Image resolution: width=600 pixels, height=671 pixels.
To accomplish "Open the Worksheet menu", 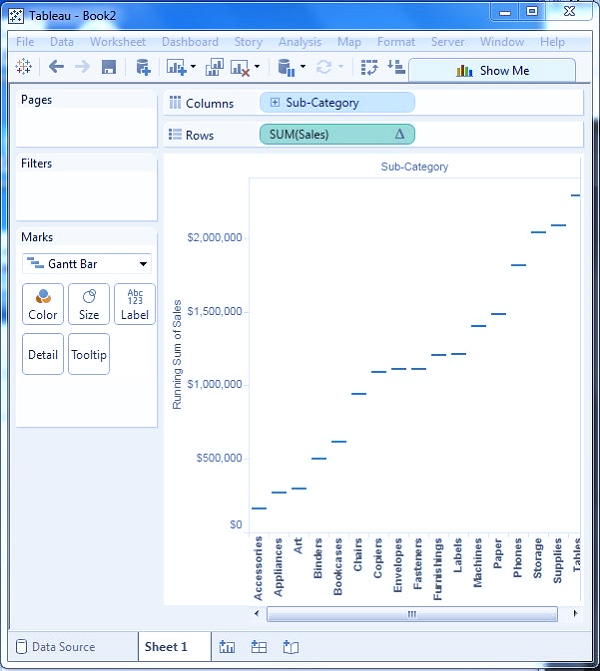I will (118, 42).
